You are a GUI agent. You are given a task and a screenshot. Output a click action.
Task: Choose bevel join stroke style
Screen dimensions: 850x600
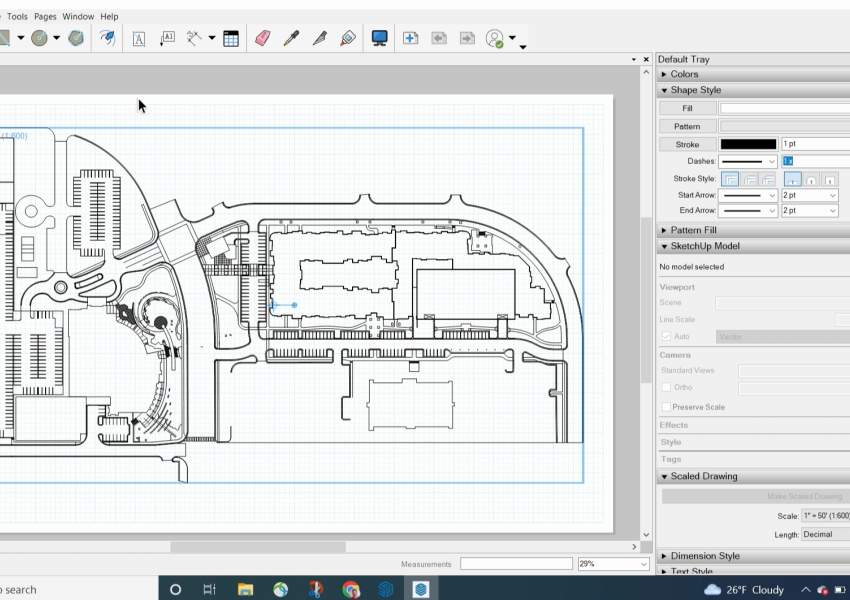[768, 179]
